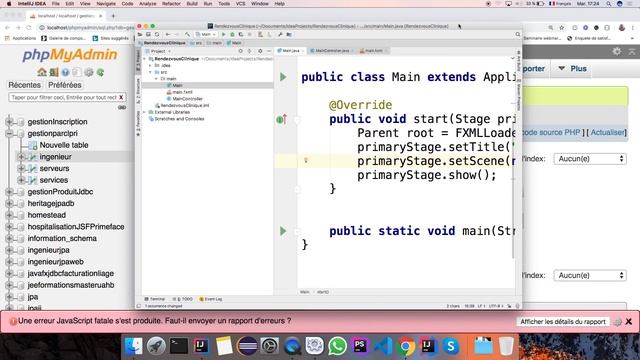Viewport: 640px width, 360px height.
Task: Open the Main run configuration dropdown
Action: click(206, 35)
